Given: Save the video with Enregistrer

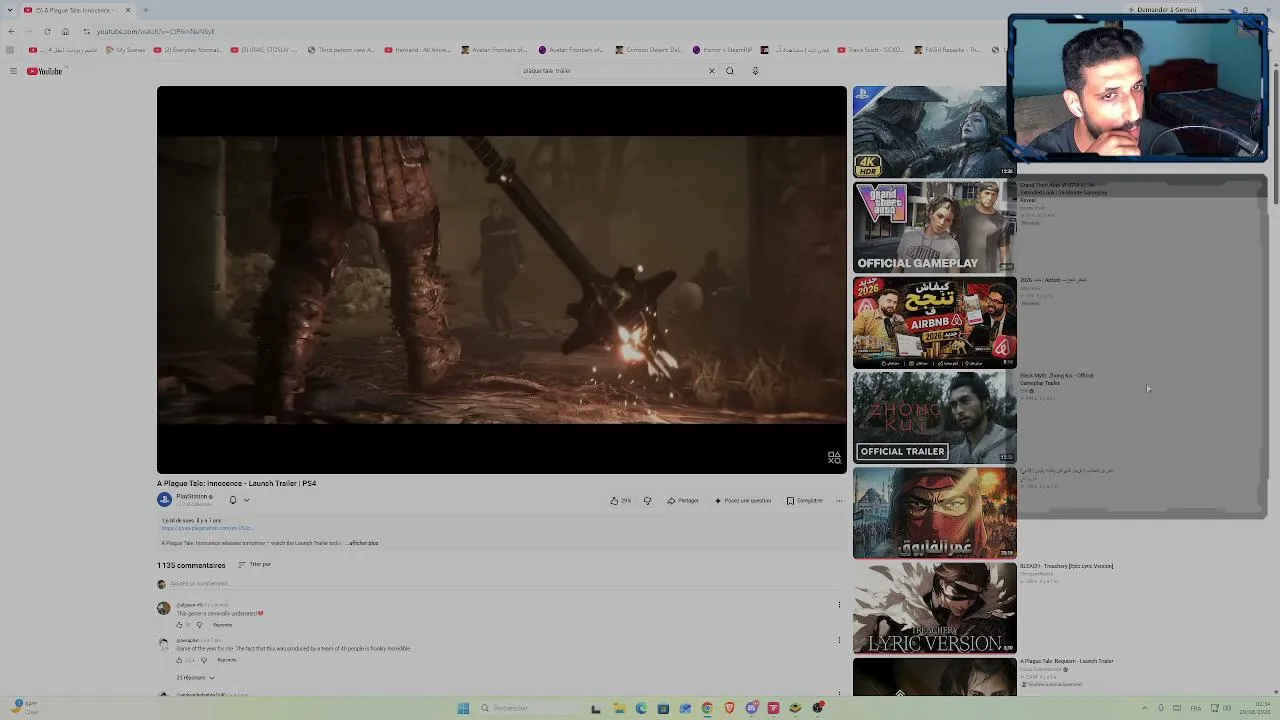Looking at the screenshot, I should pos(805,500).
